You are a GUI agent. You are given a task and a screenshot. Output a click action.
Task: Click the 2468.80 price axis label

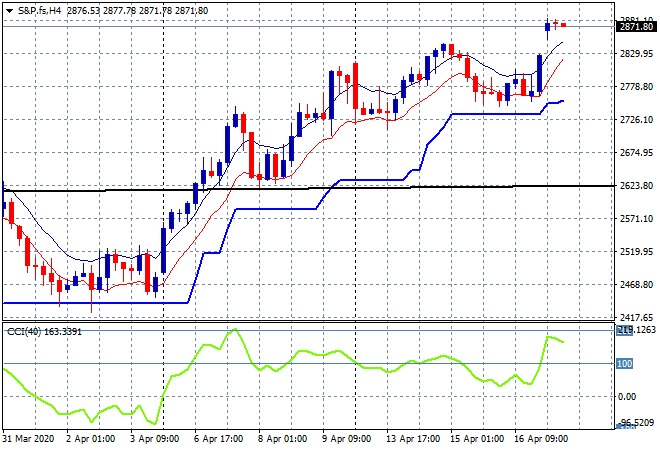point(636,285)
